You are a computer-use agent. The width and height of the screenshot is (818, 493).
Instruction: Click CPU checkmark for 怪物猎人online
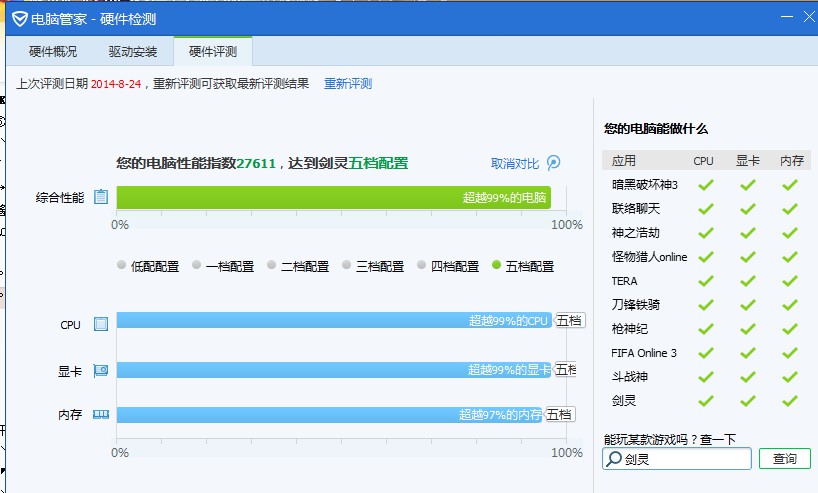tap(705, 257)
